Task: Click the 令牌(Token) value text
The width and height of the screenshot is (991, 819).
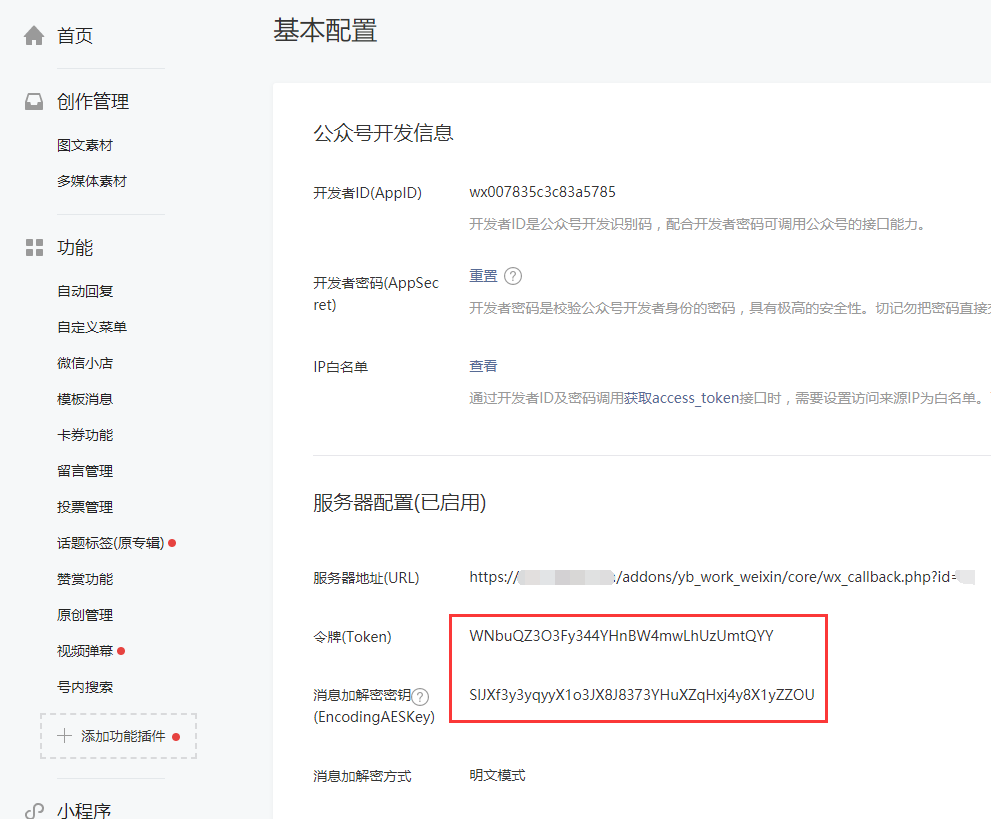Action: [621, 636]
